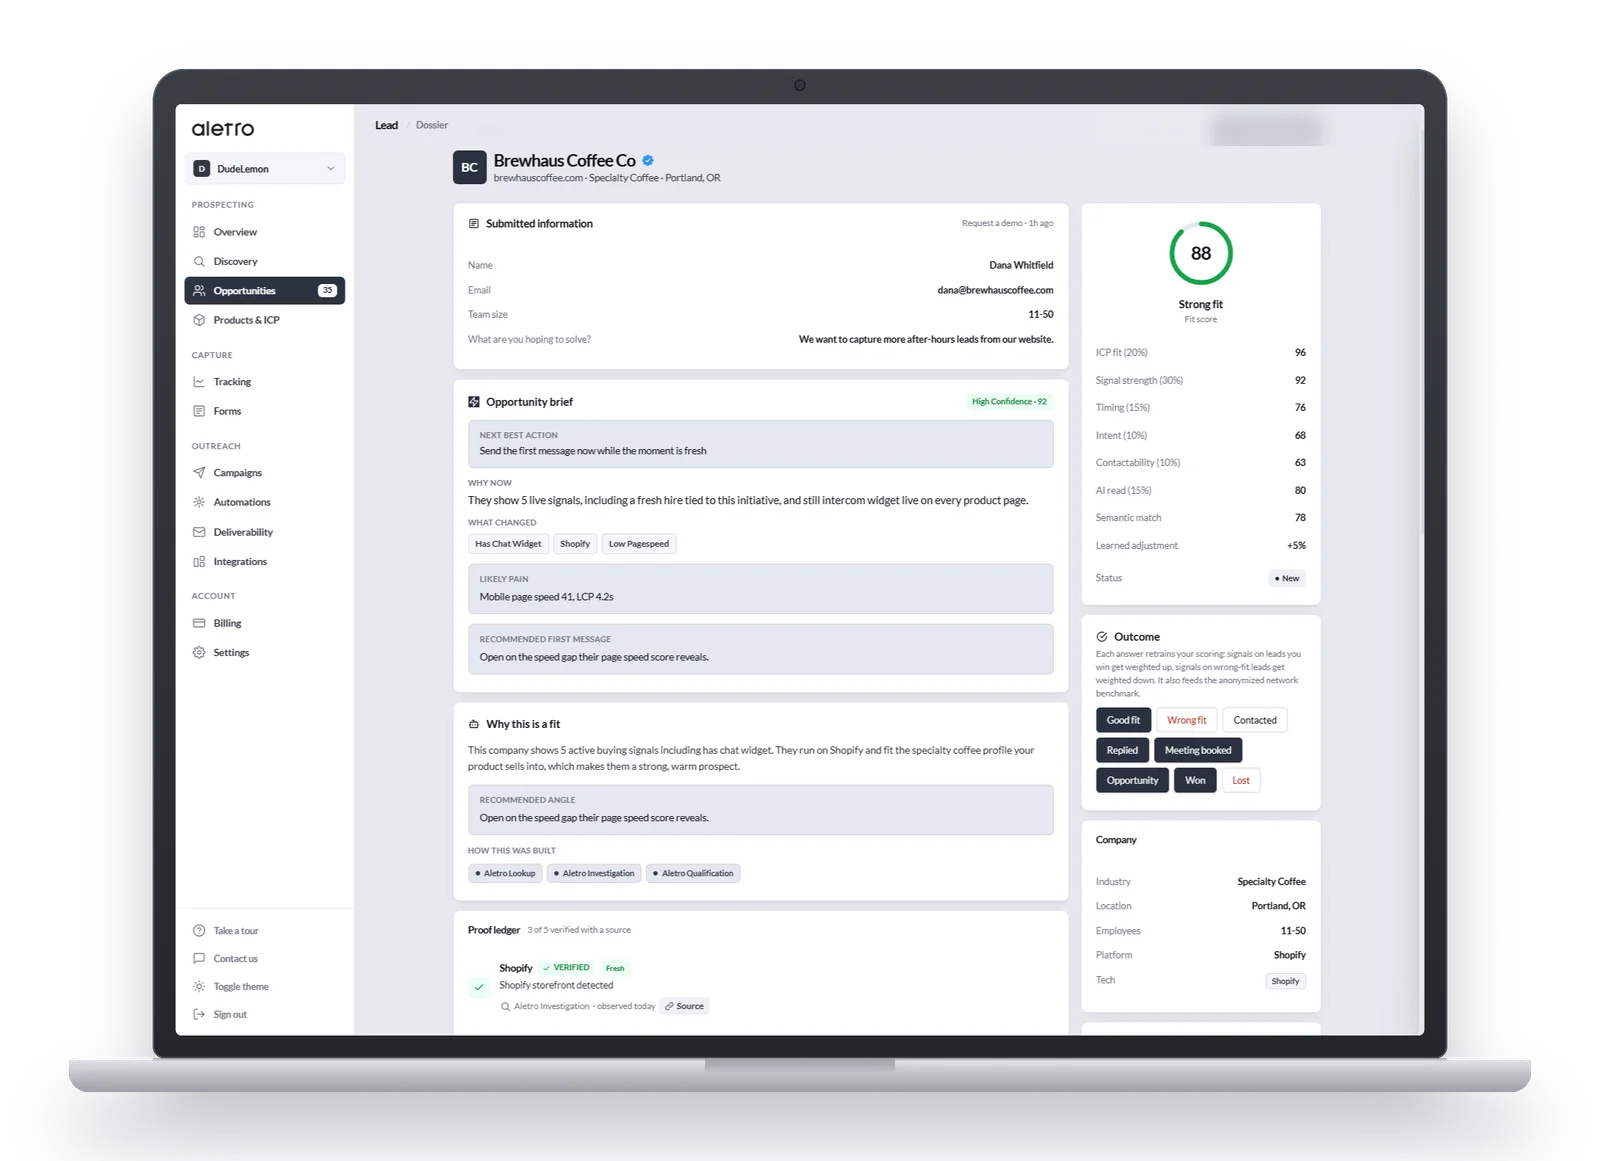Click the Lead breadcrumb link

[x=386, y=125]
